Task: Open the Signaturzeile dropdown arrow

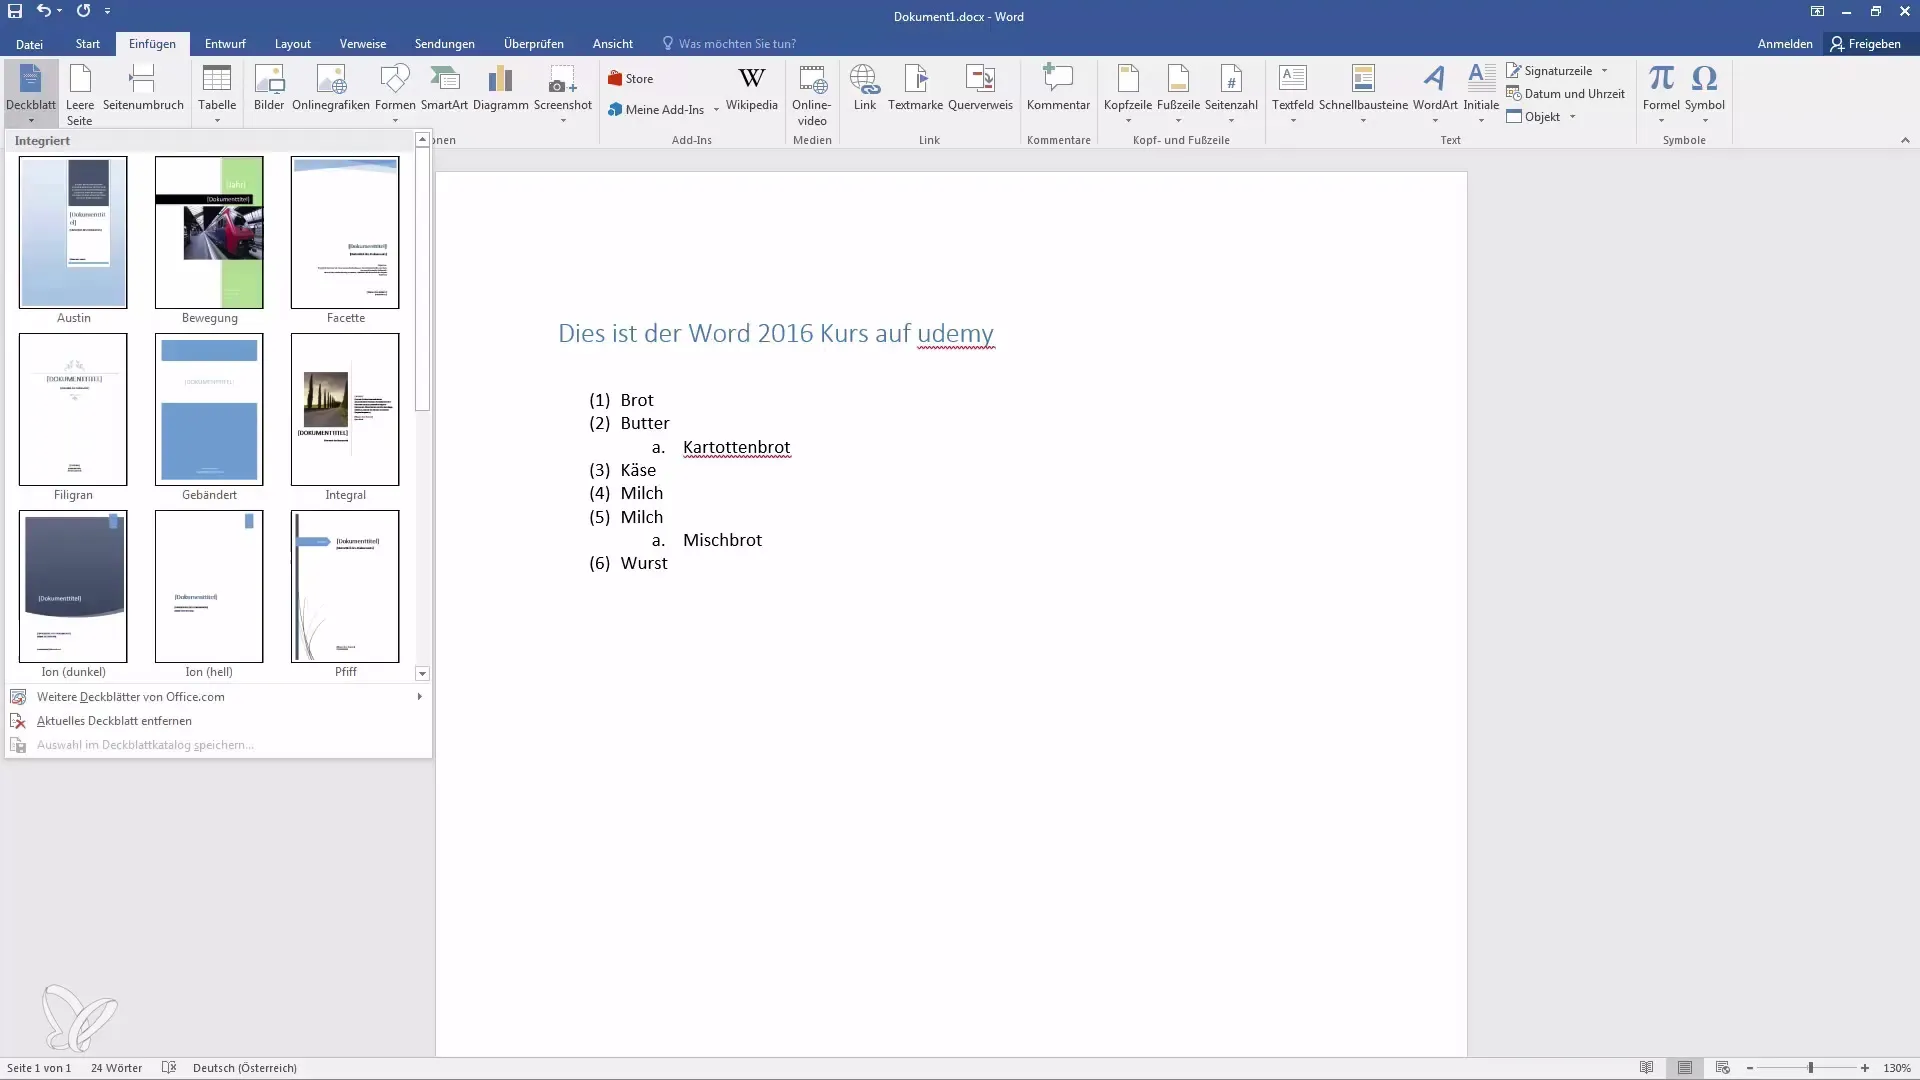Action: coord(1604,71)
